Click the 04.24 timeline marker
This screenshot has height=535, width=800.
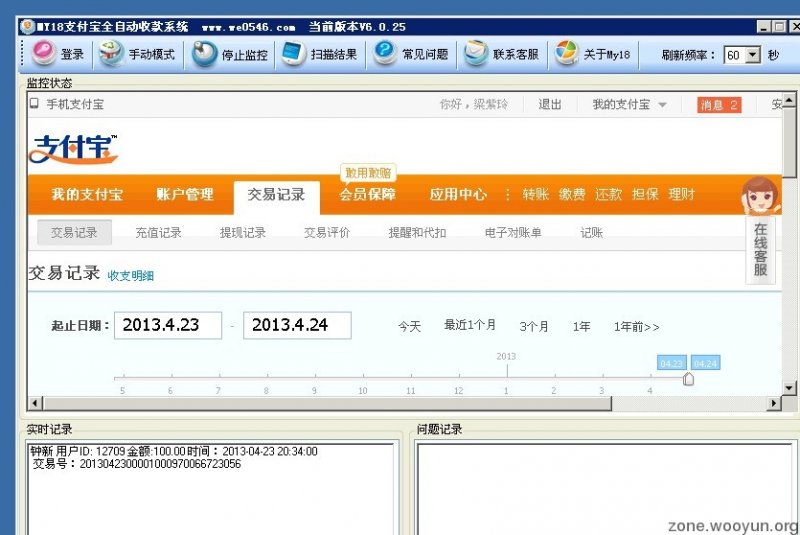pos(706,363)
